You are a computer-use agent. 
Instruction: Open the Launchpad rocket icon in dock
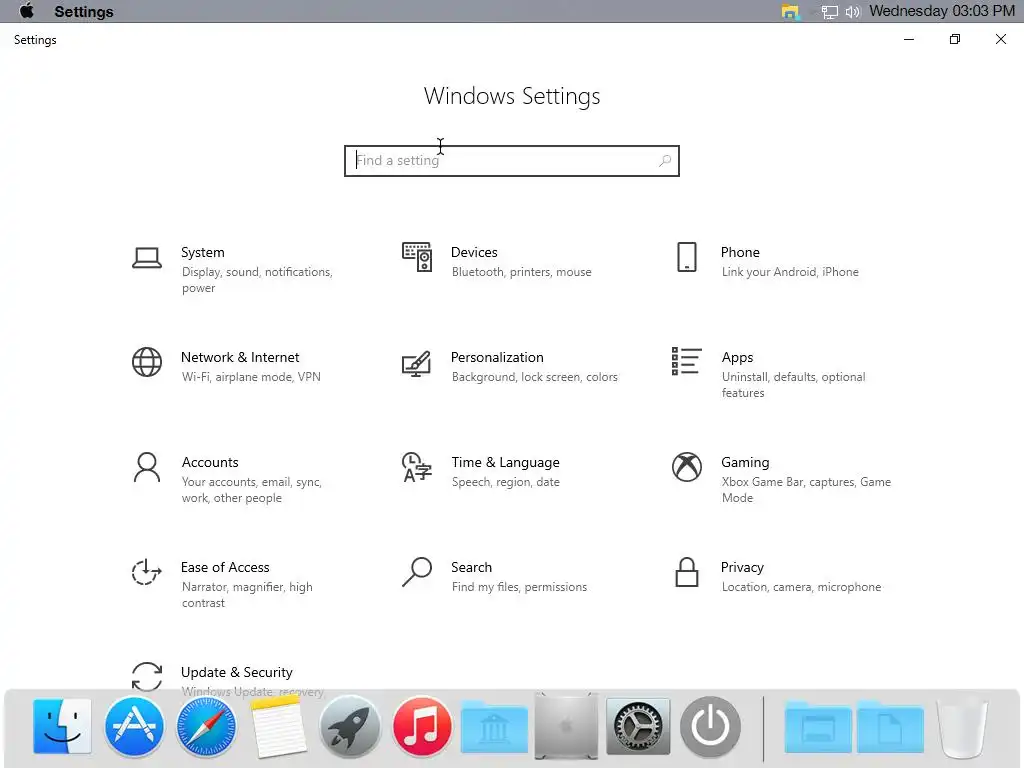click(350, 727)
